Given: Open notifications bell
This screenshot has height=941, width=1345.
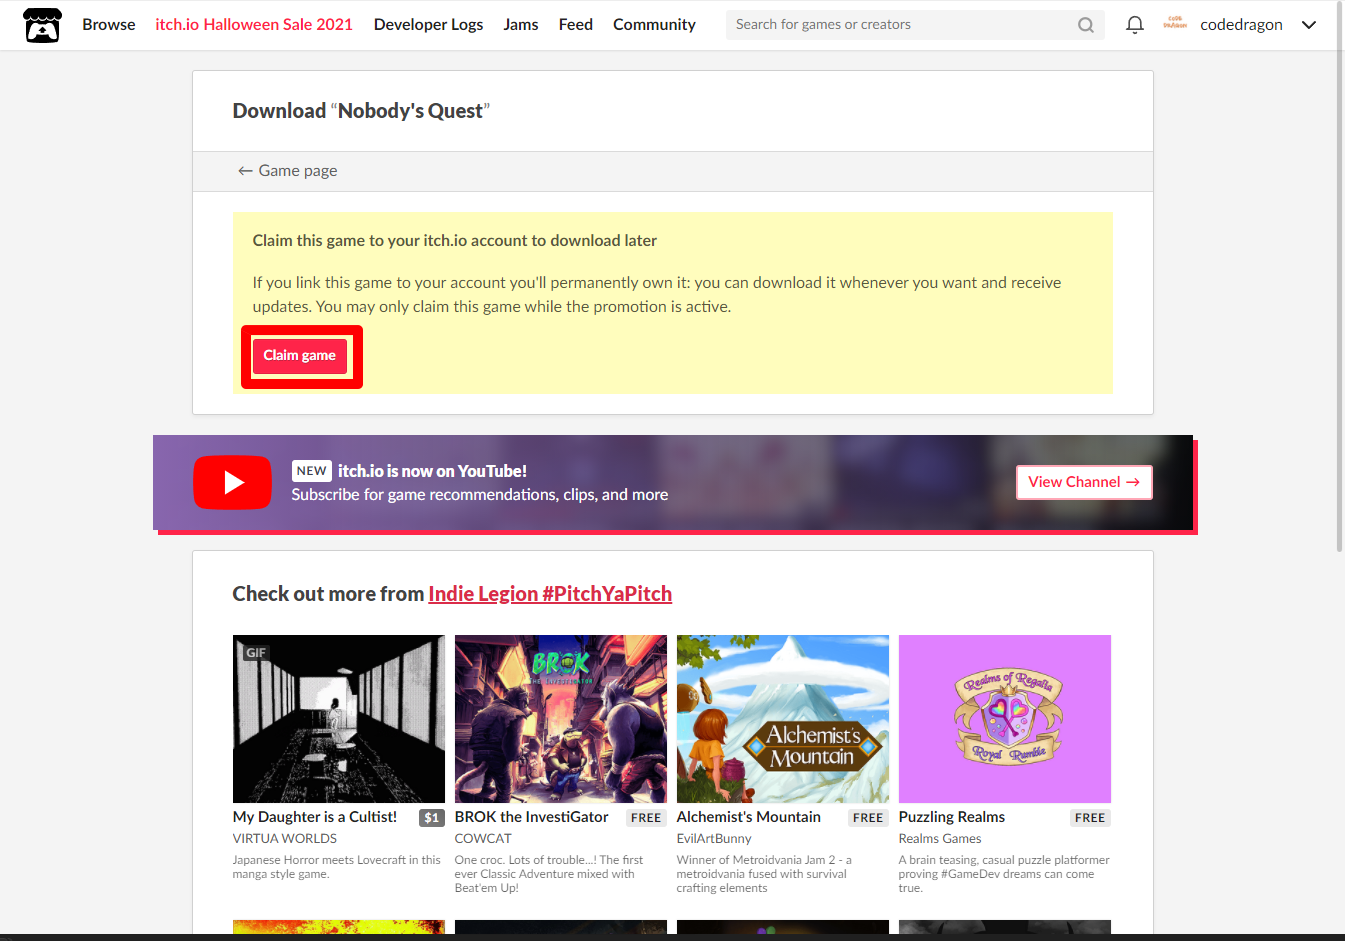Looking at the screenshot, I should coord(1134,25).
